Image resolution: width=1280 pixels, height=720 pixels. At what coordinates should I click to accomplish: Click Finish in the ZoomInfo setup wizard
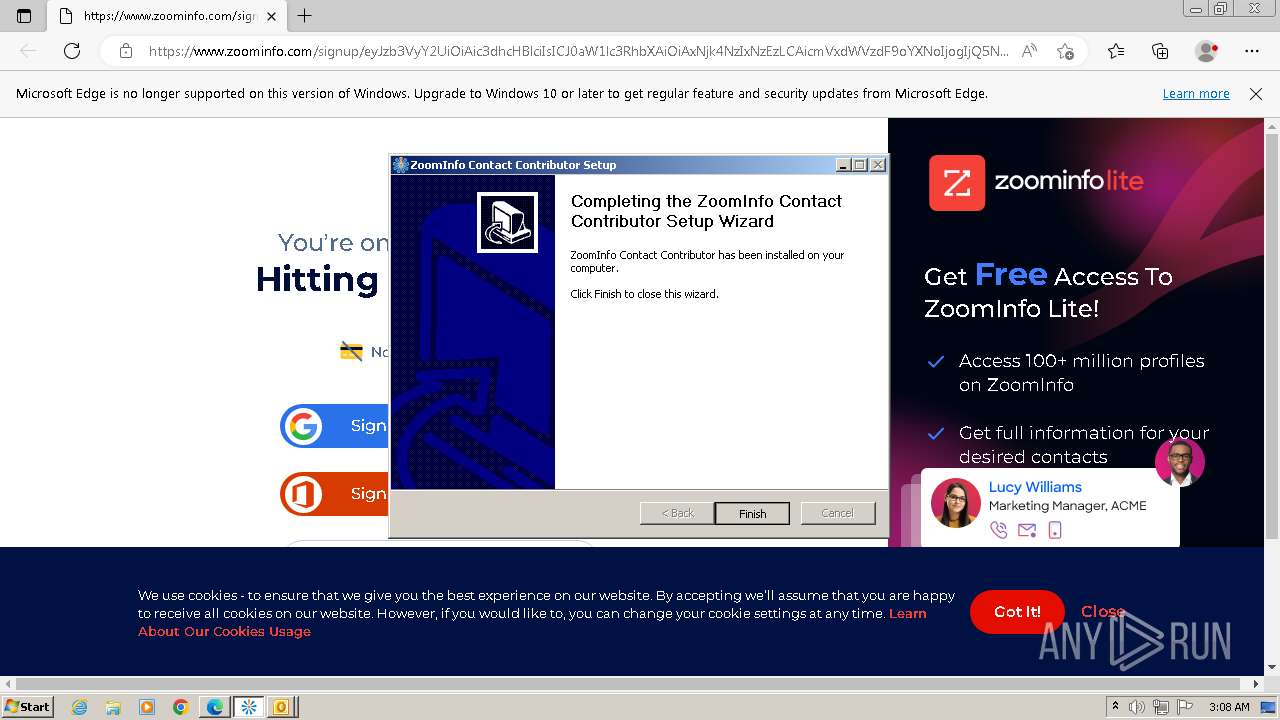pyautogui.click(x=752, y=513)
